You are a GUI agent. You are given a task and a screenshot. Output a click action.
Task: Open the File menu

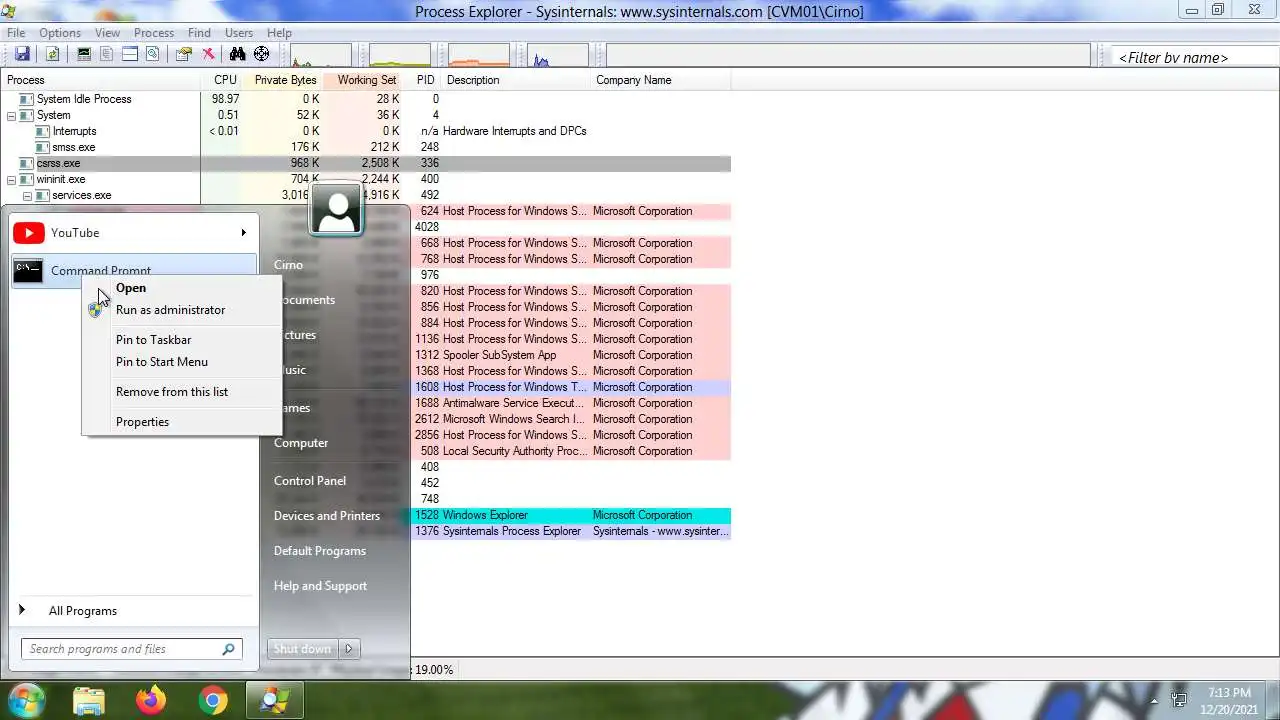tap(16, 33)
